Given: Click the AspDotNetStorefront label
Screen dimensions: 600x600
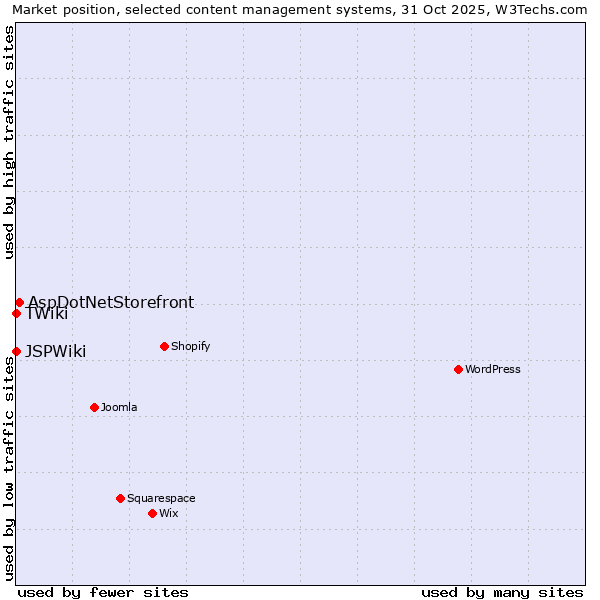Looking at the screenshot, I should [x=111, y=302].
